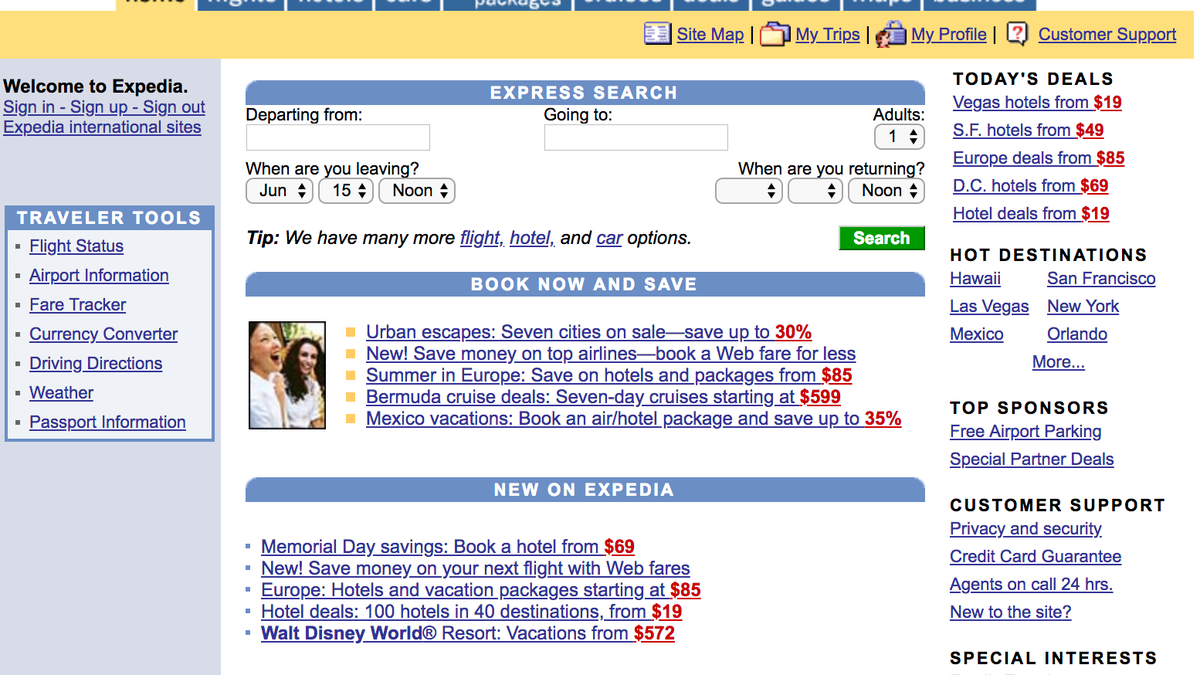Viewport: 1200px width, 675px height.
Task: Open Agents on call 24 hrs. link
Action: 1031,585
